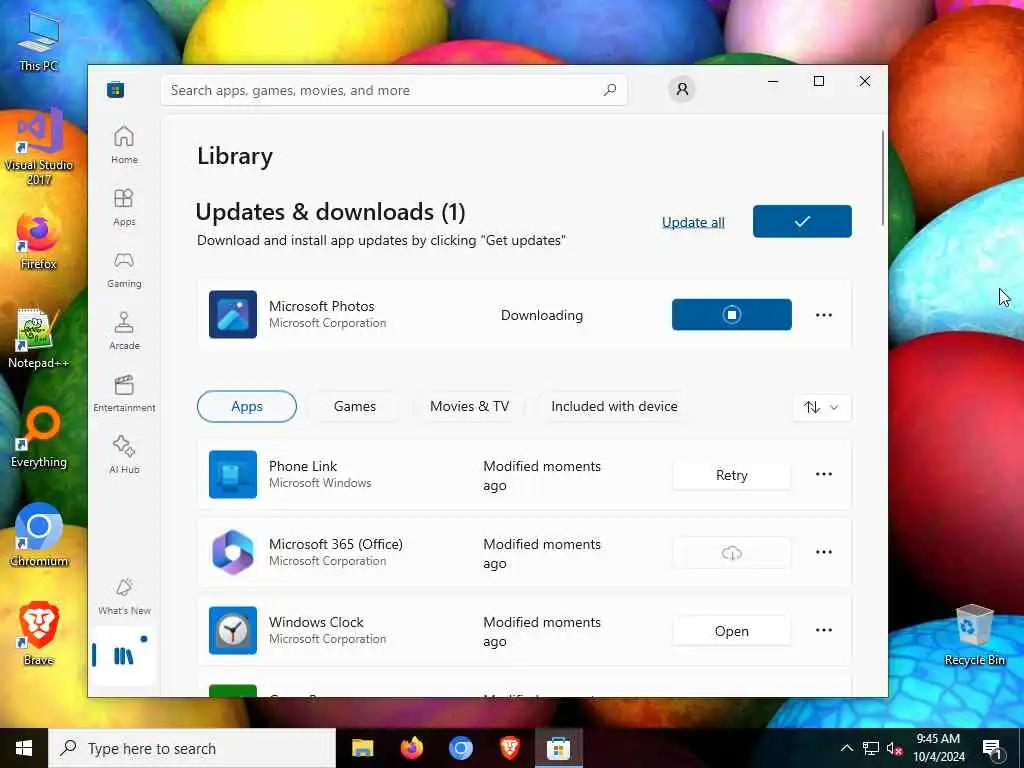Viewport: 1024px width, 768px height.
Task: Select the Everything desktop shortcut
Action: coord(39,438)
